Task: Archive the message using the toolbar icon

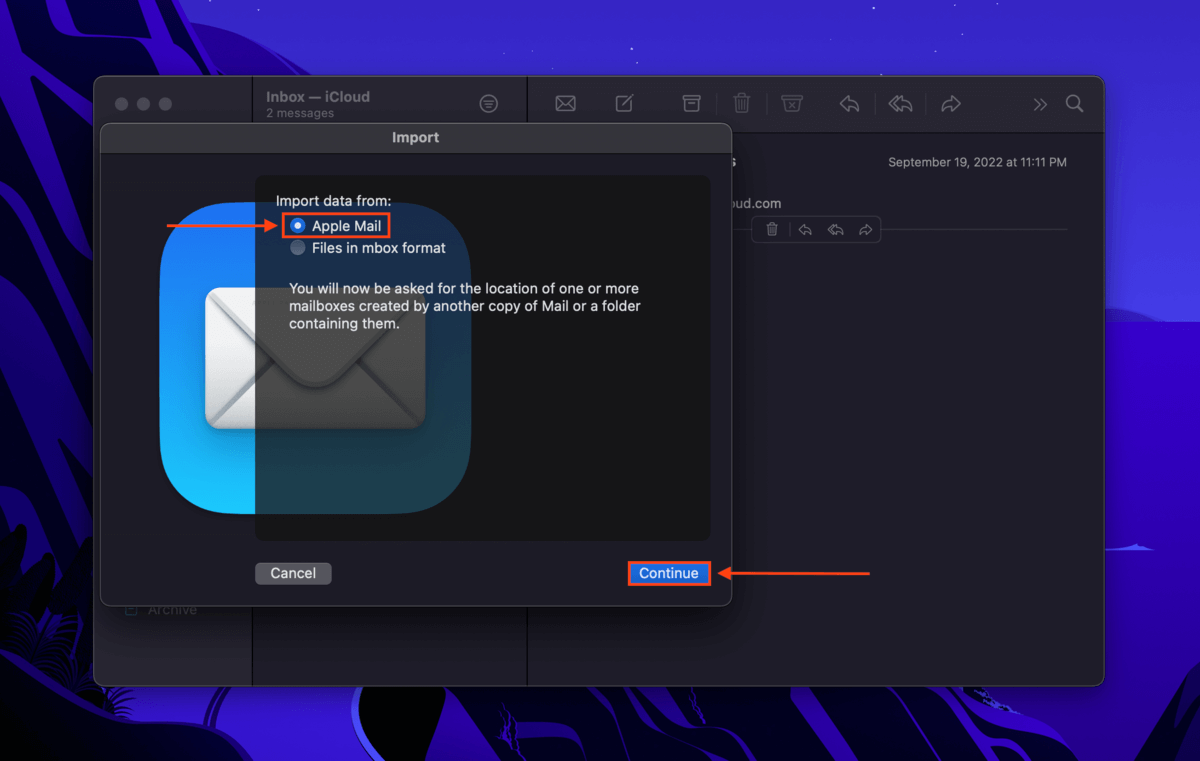Action: [691, 104]
